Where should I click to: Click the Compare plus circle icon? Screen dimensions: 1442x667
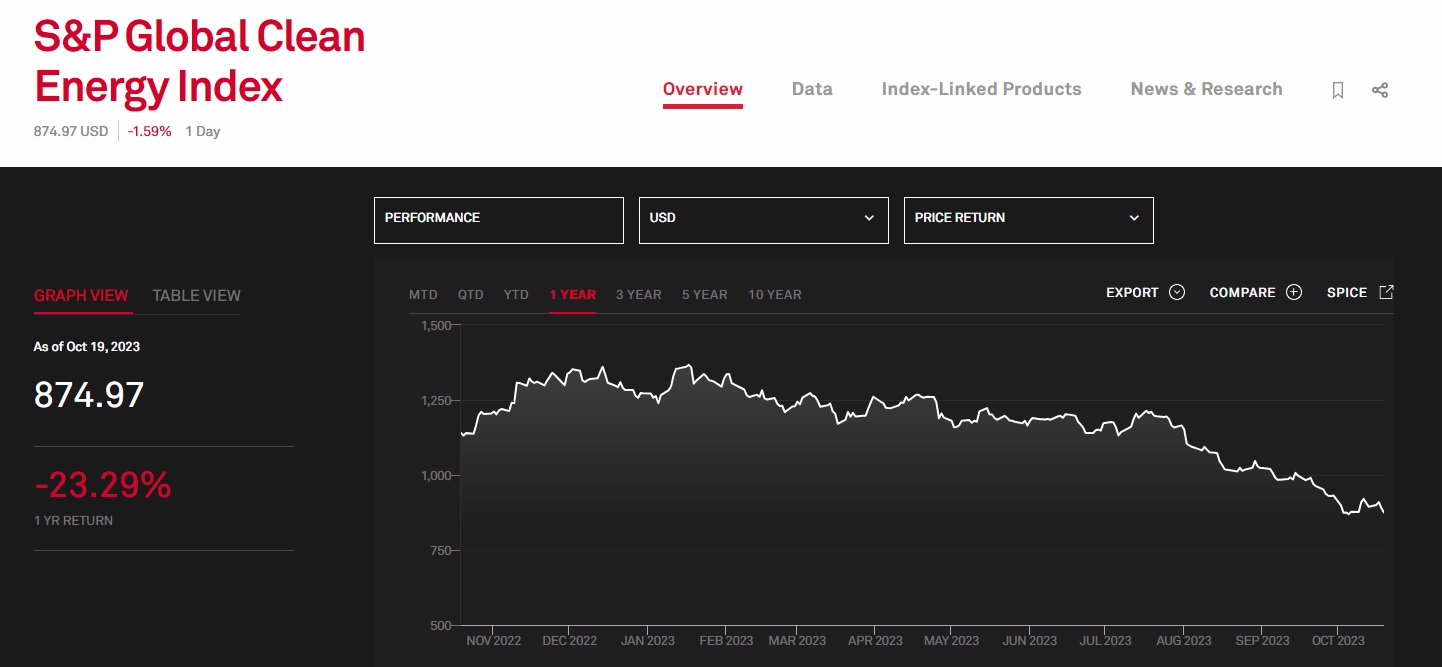tap(1294, 292)
